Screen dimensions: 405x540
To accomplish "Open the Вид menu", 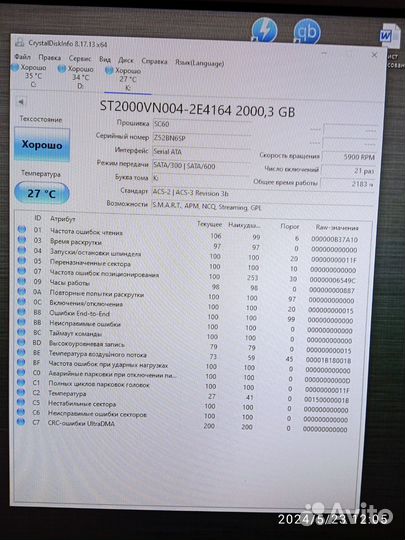I will coord(105,59).
